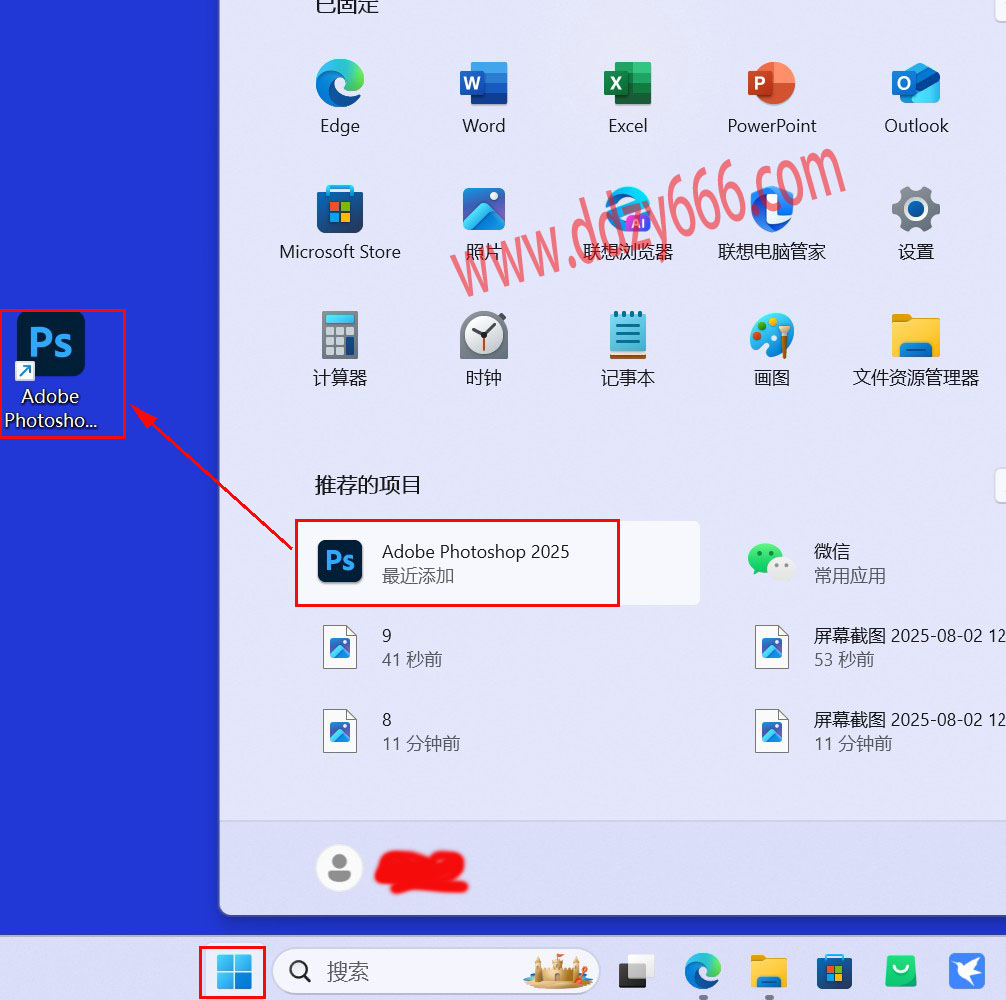
Task: Open Edge from the taskbar
Action: pos(703,971)
